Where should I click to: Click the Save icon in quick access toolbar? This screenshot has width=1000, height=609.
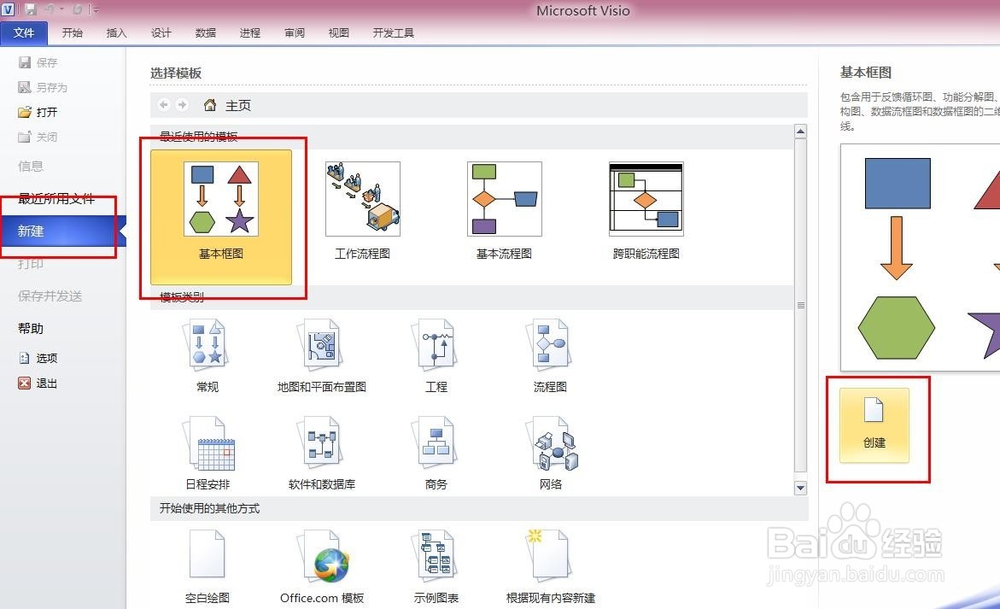(x=30, y=10)
